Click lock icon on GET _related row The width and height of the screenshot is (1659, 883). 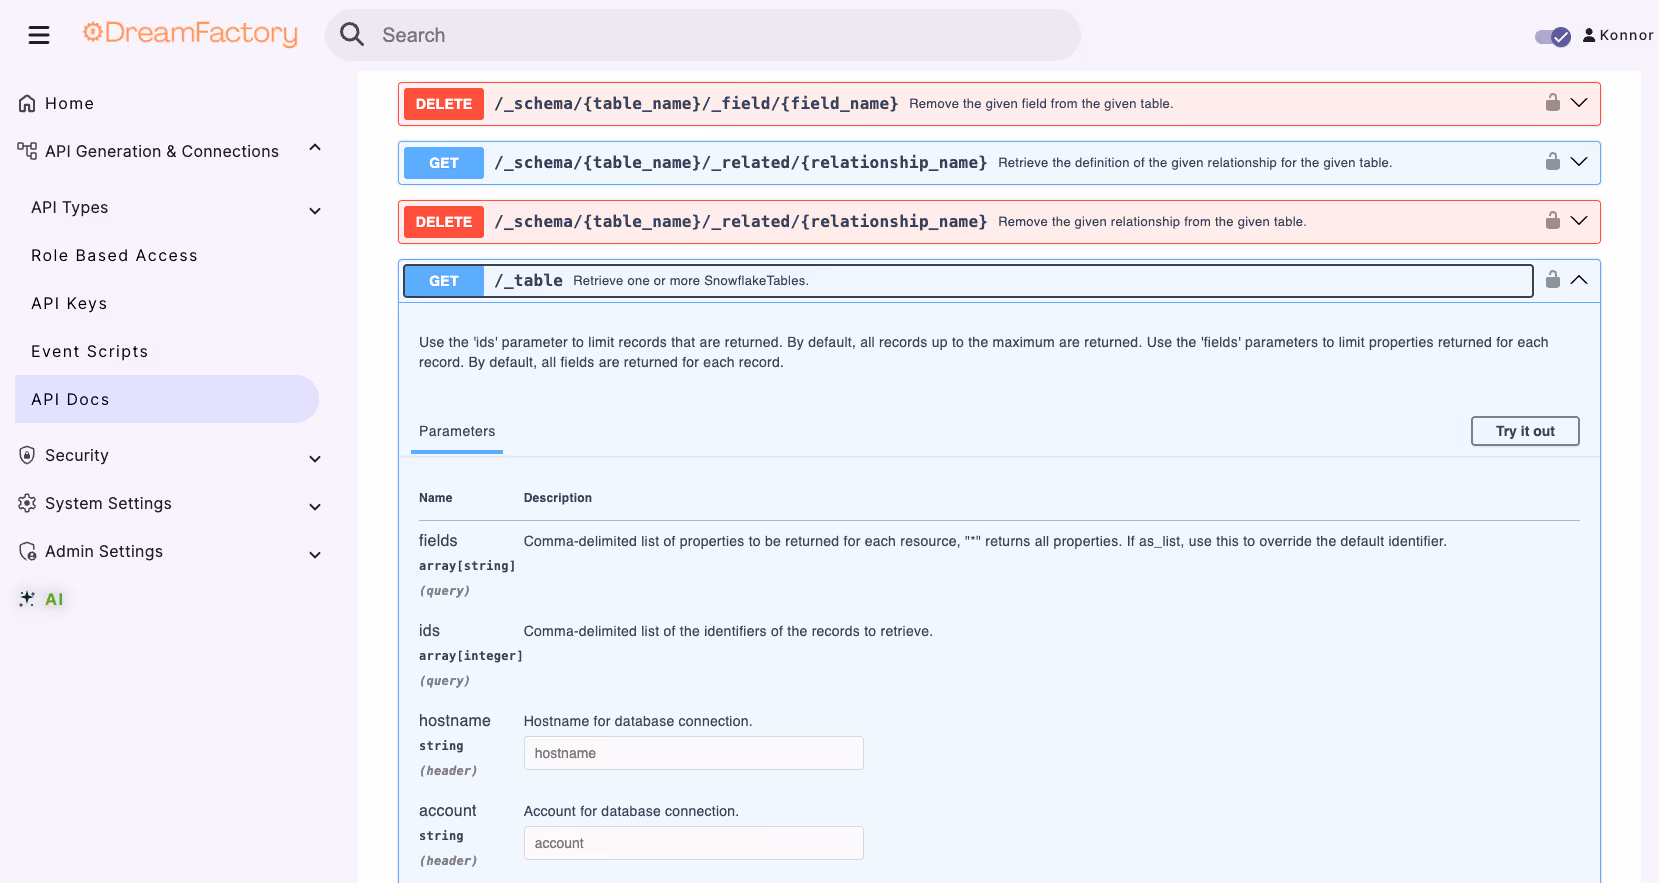(x=1552, y=161)
